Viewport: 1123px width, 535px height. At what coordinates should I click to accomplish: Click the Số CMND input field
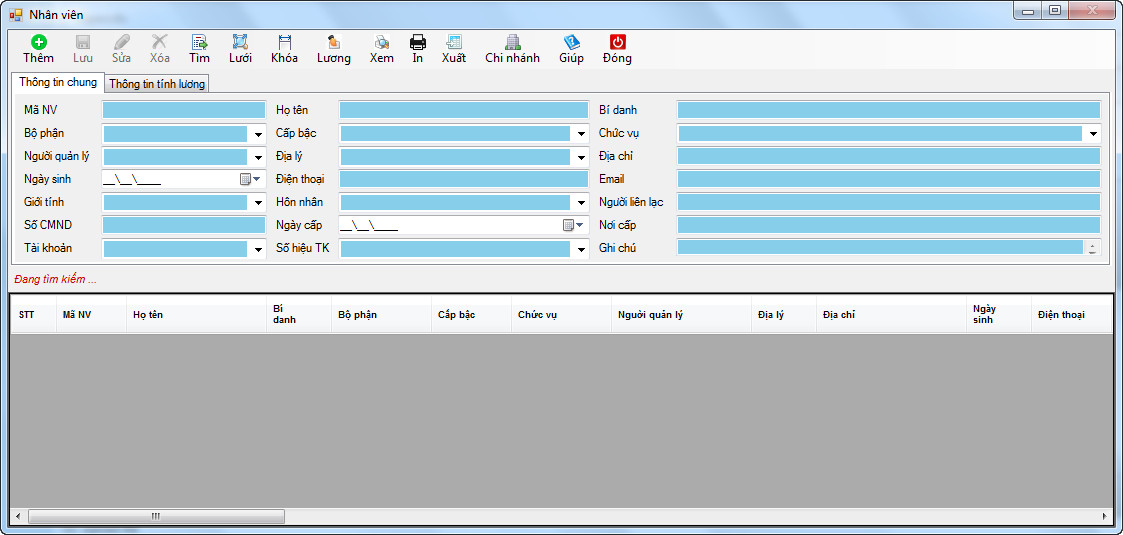point(184,225)
